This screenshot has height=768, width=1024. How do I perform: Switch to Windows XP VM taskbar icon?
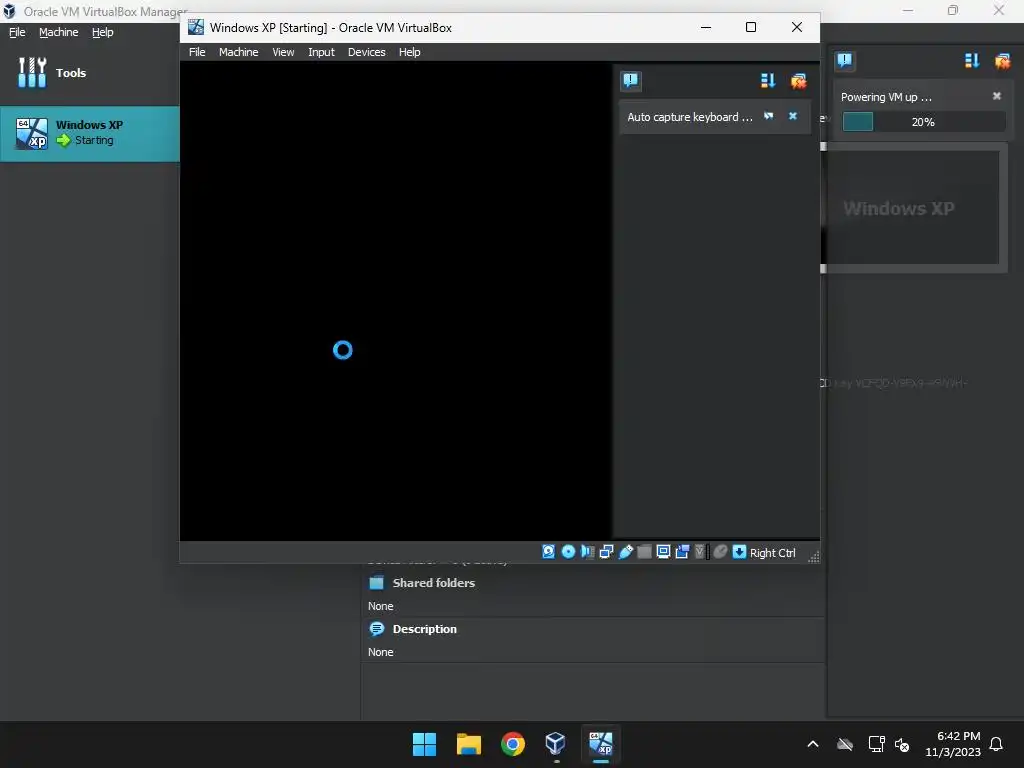pos(601,744)
